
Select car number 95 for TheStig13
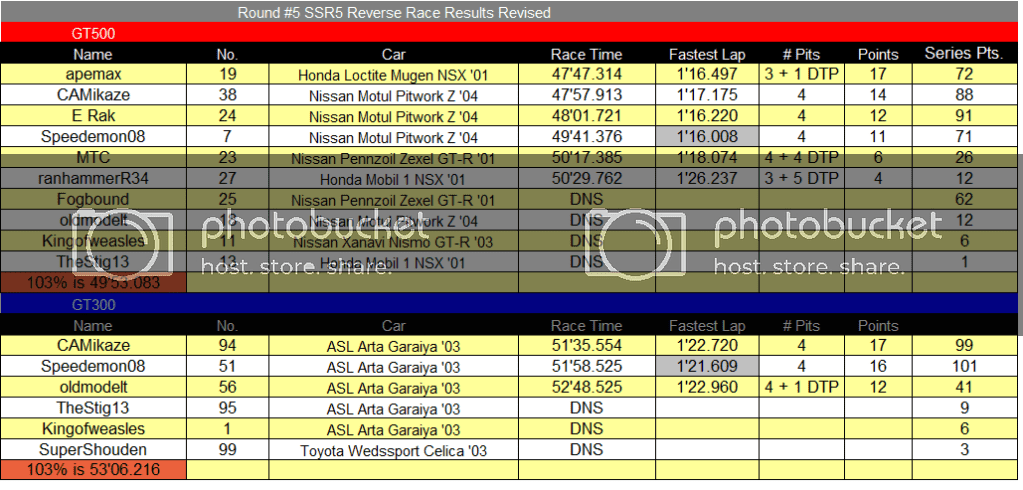[x=227, y=408]
